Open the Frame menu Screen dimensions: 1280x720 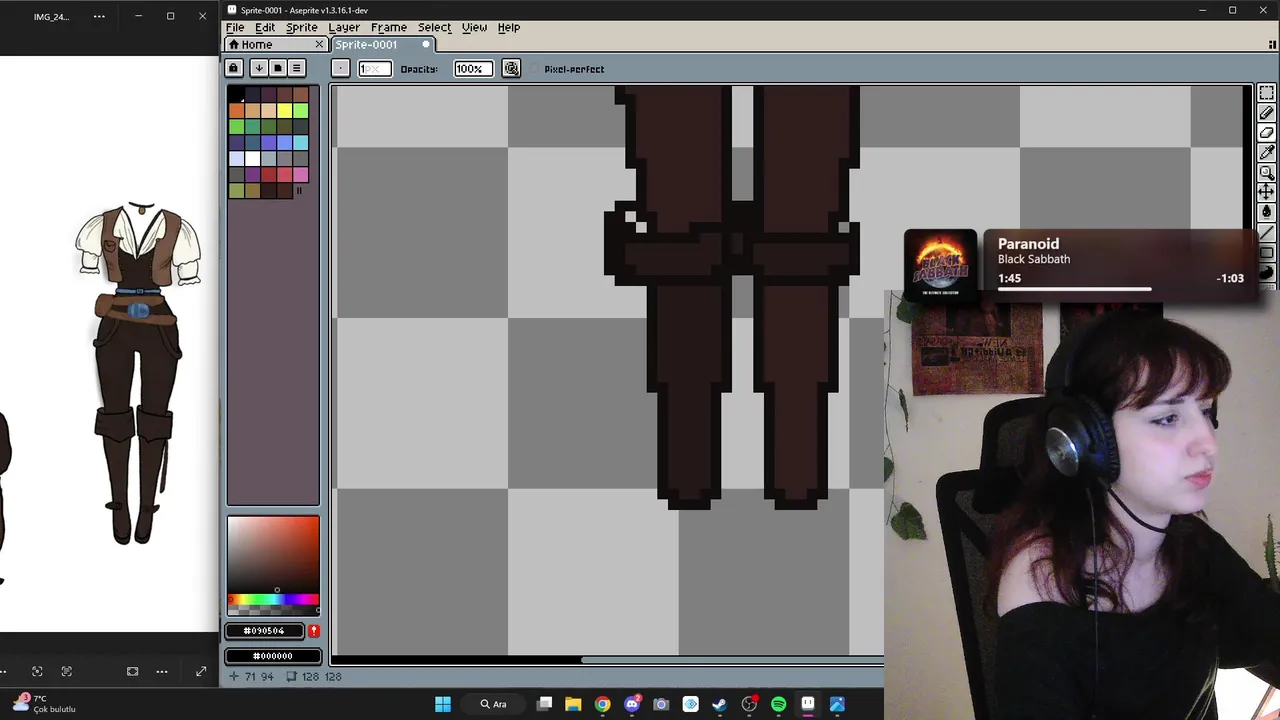coord(388,27)
